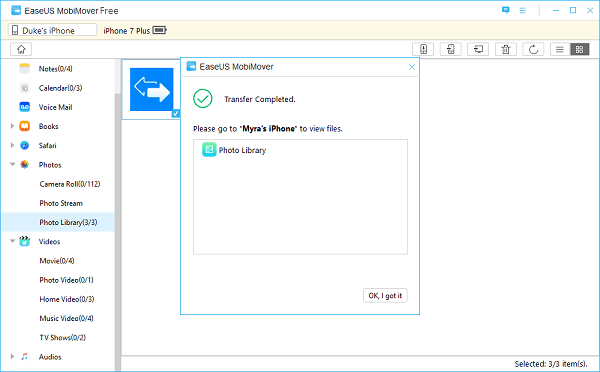
Task: Click the Photos flower icon
Action: (24, 165)
